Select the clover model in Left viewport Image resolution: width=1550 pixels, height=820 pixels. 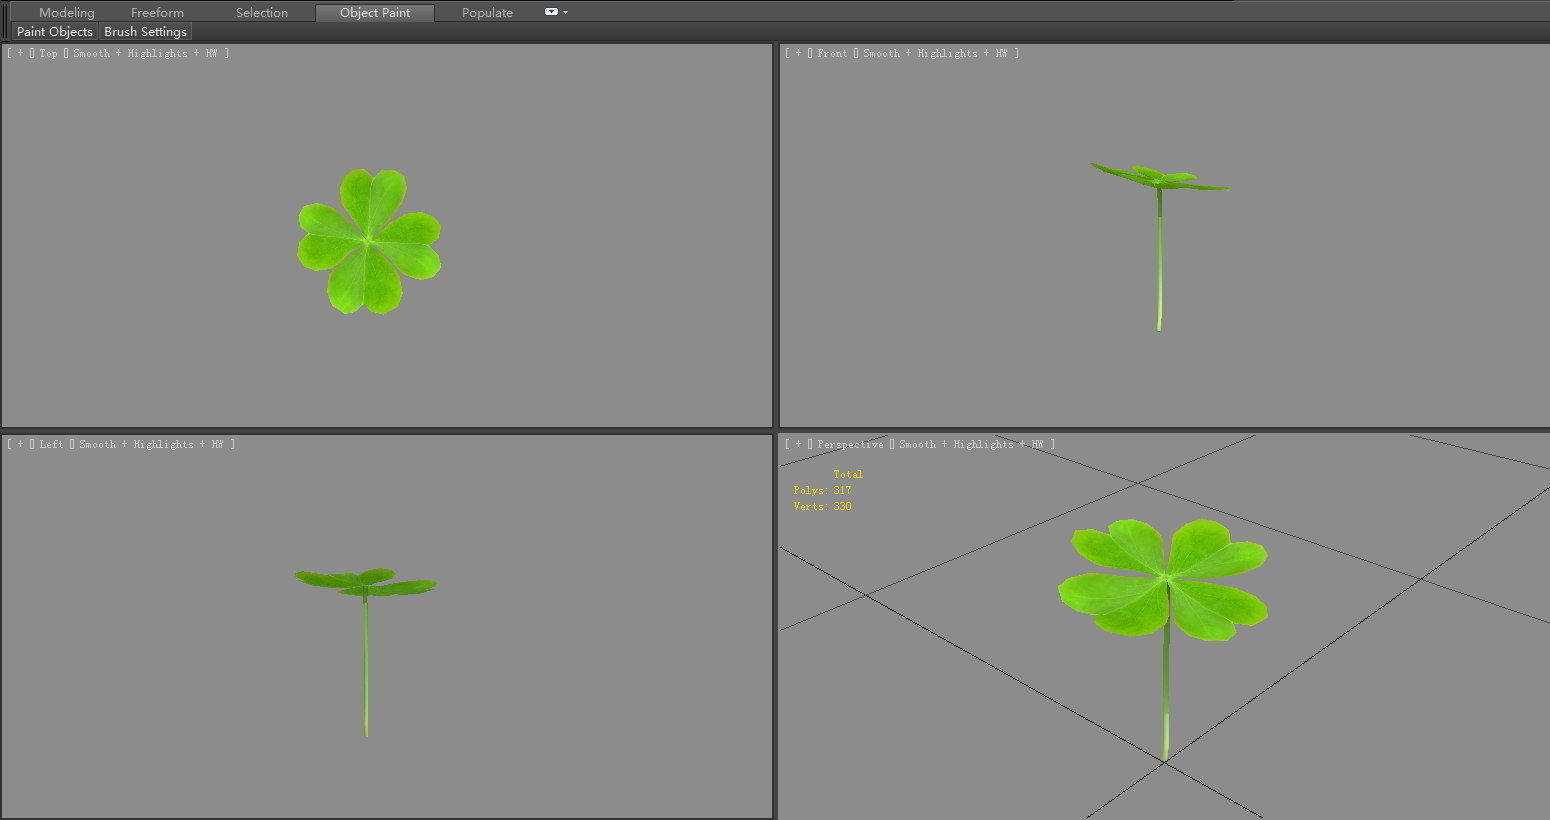365,652
